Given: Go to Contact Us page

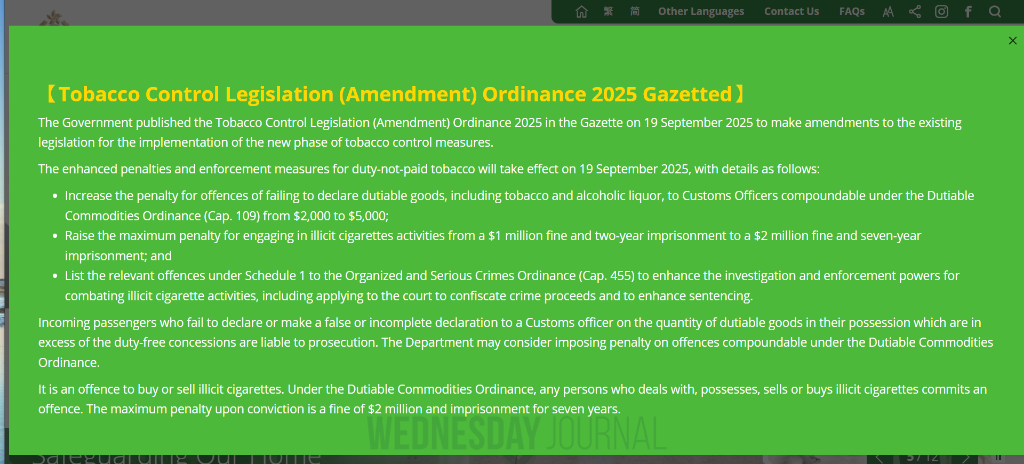Looking at the screenshot, I should 791,12.
